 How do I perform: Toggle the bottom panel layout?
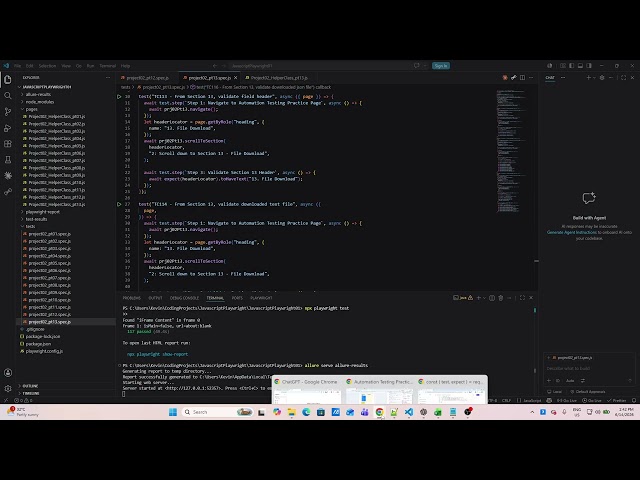pyautogui.click(x=580, y=66)
